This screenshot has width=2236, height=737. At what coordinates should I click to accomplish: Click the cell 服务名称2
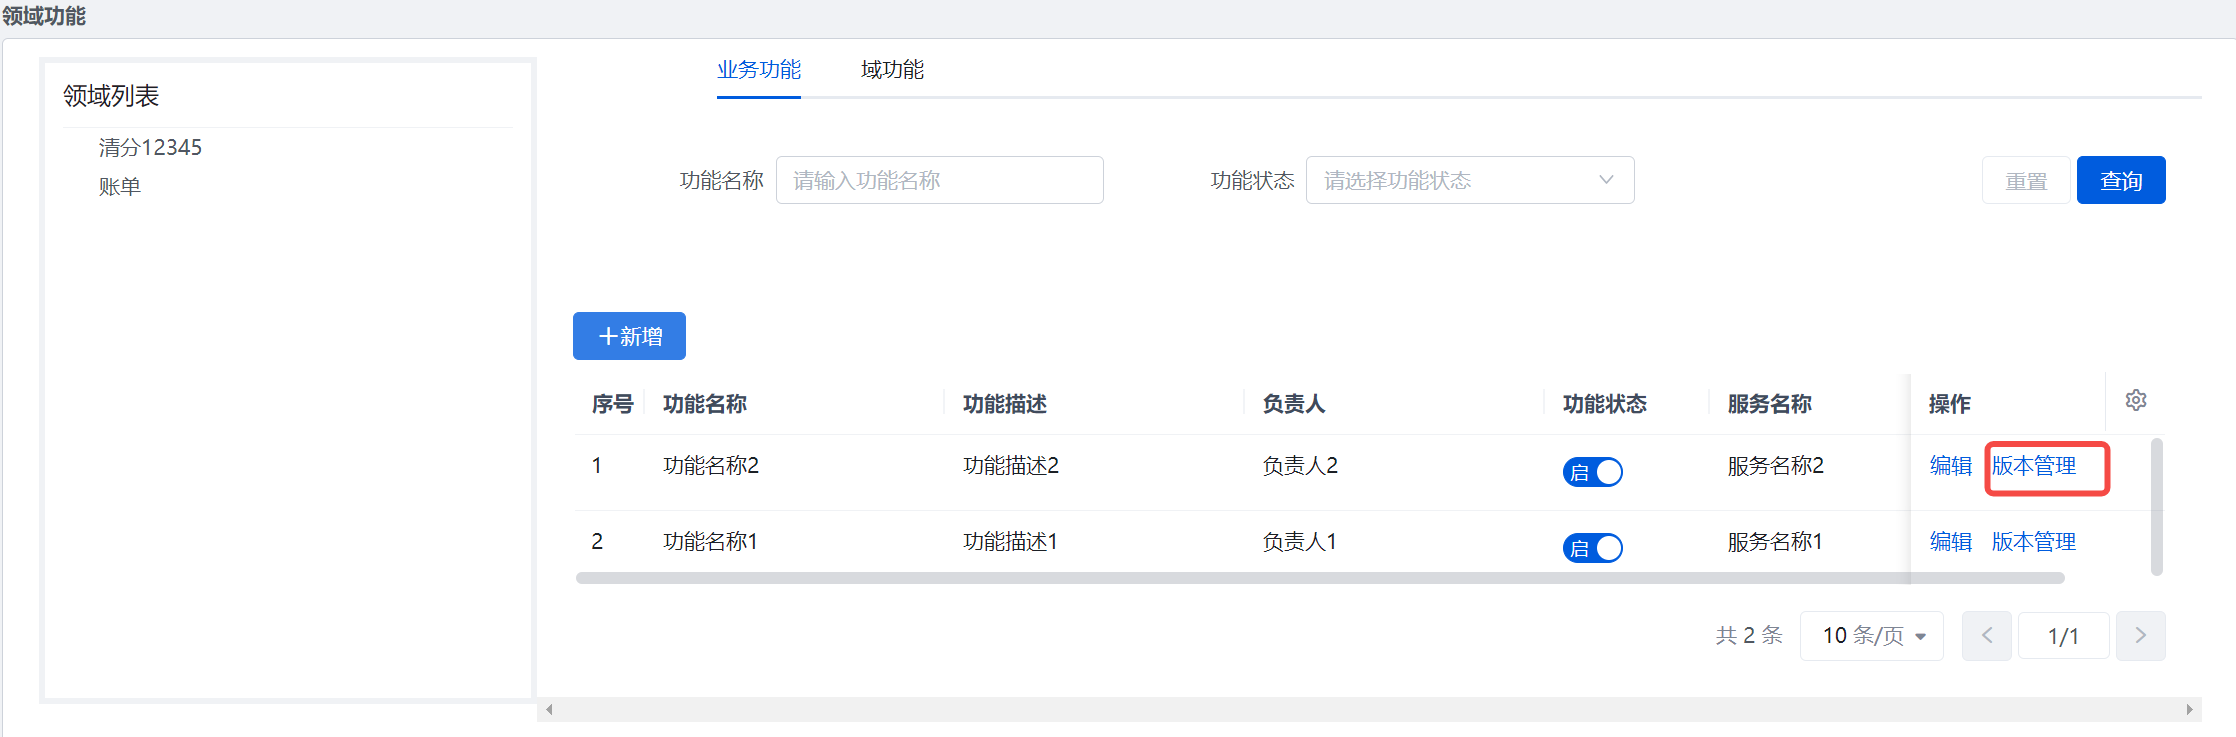point(1776,466)
